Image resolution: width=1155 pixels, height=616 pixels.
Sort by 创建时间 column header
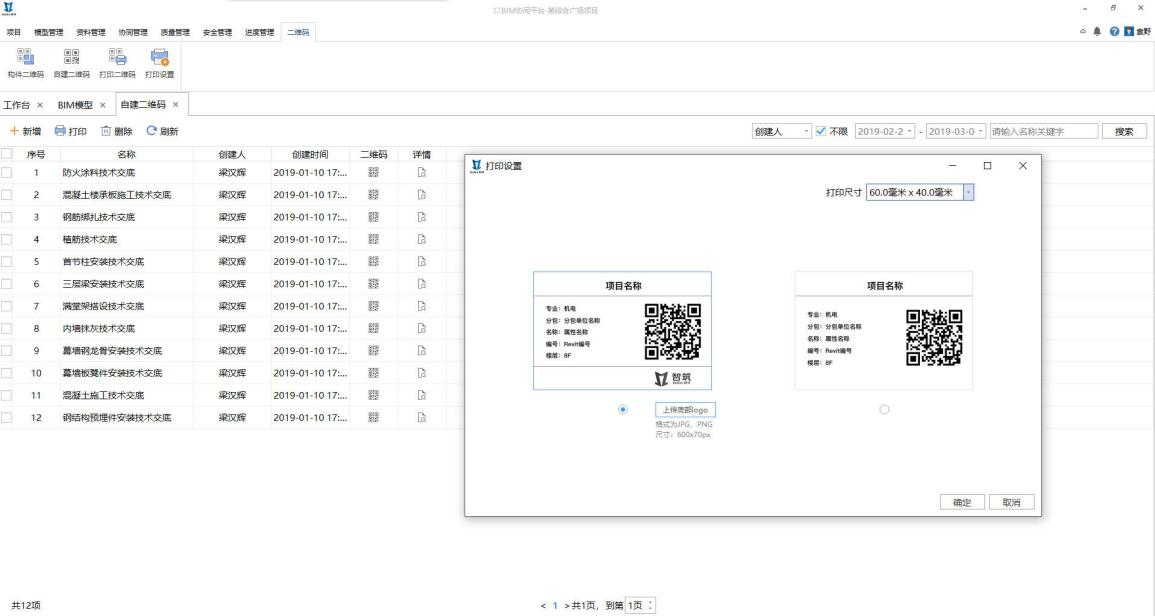tap(309, 154)
